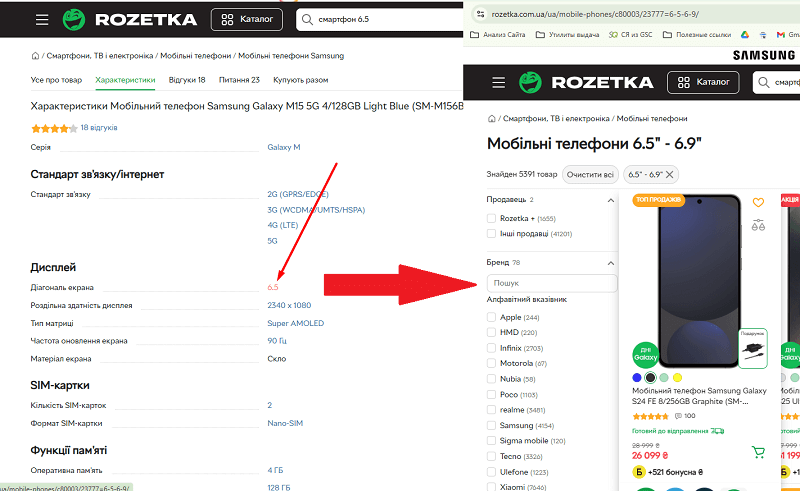Open 18 відгуків reviews link
This screenshot has height=491, width=800.
coord(99,128)
